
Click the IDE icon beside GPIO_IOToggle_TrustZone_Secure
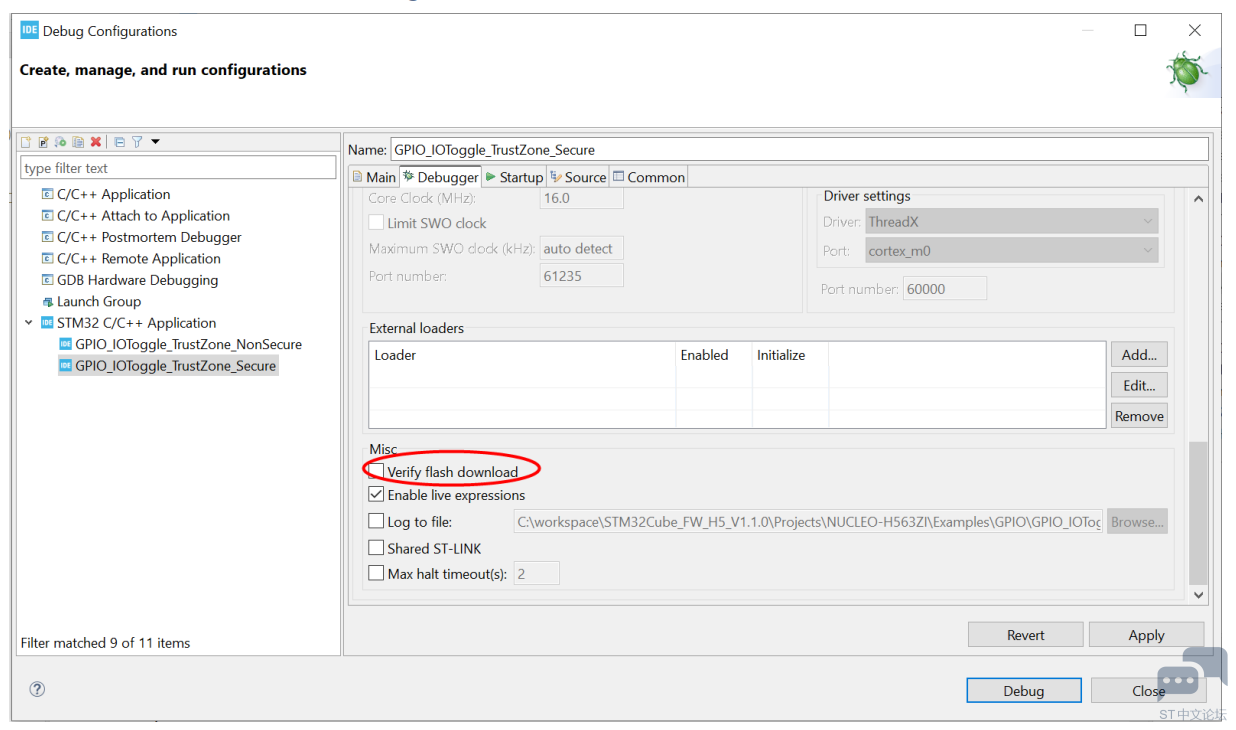pyautogui.click(x=66, y=366)
